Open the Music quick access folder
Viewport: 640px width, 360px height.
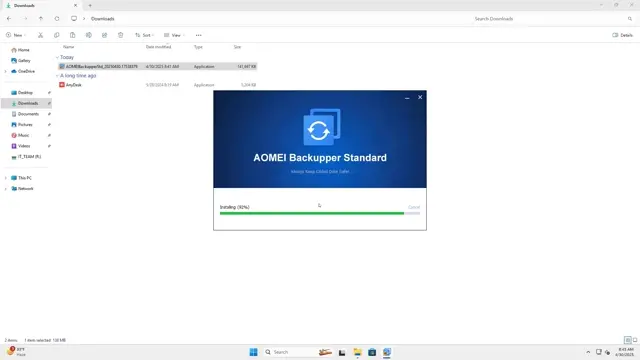[23, 135]
